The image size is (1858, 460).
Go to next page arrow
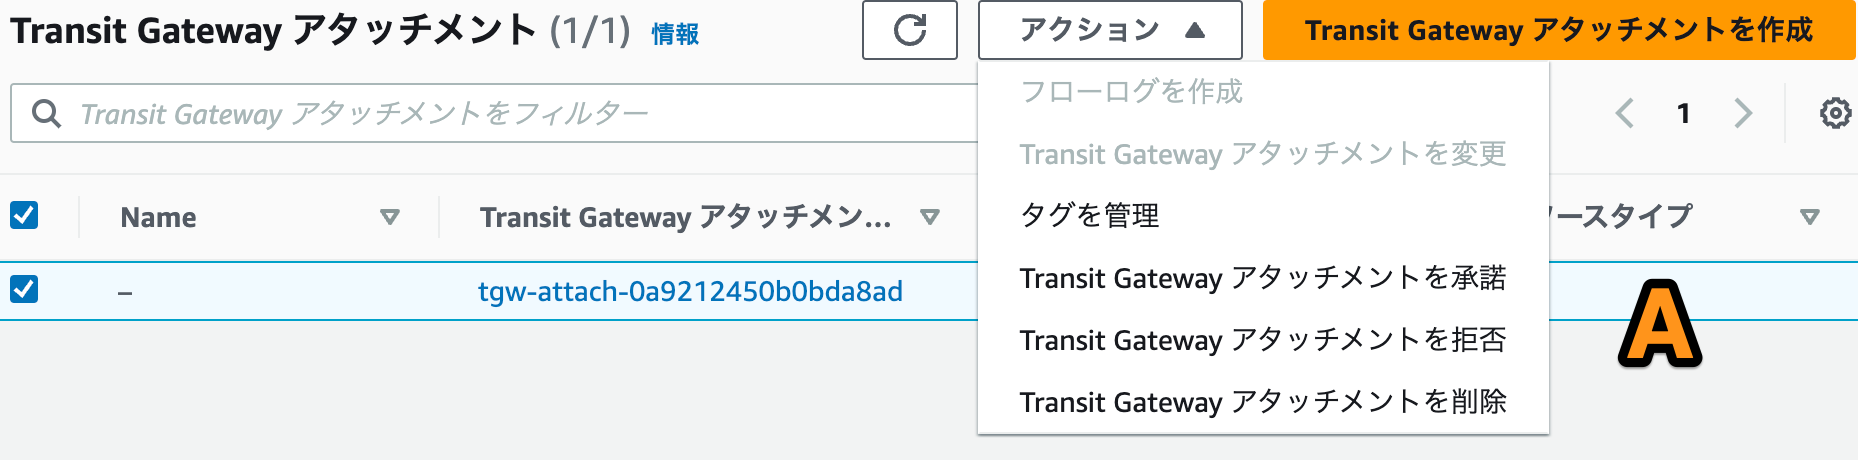[x=1744, y=113]
